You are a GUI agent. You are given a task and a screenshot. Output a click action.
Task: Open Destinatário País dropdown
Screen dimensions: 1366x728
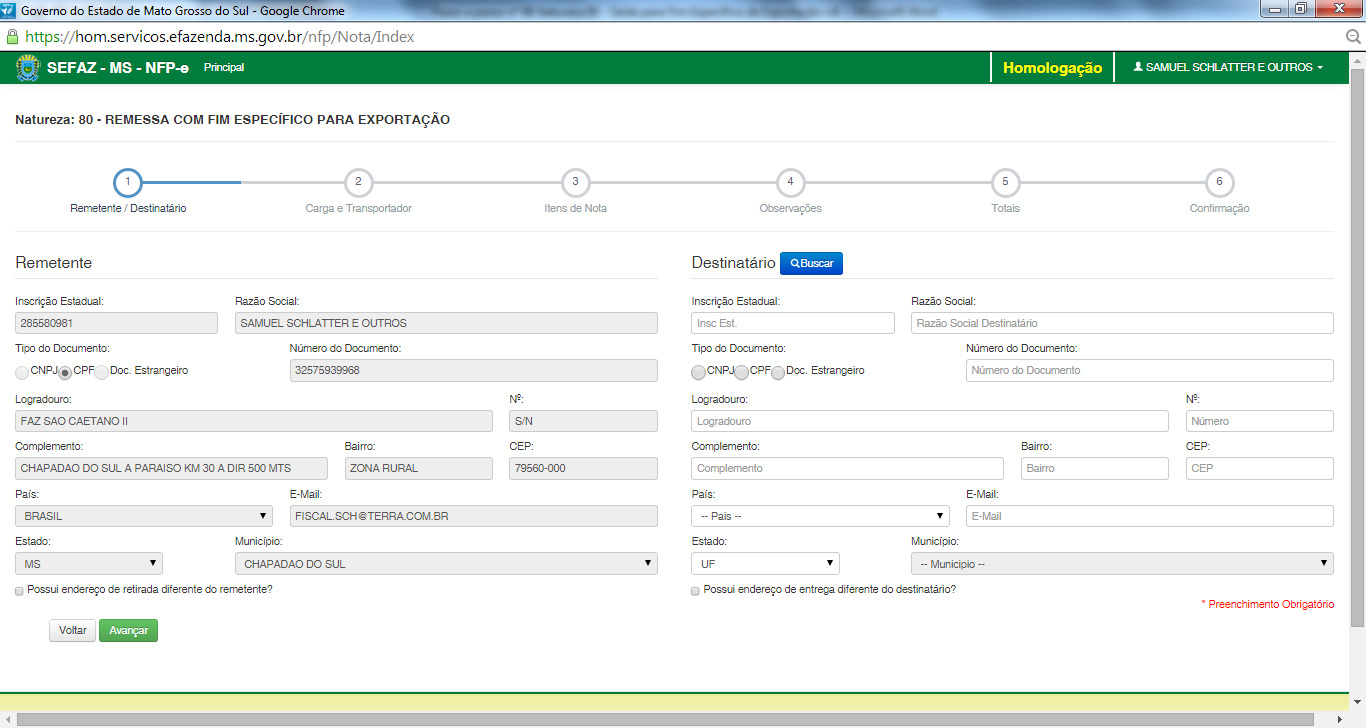click(820, 516)
